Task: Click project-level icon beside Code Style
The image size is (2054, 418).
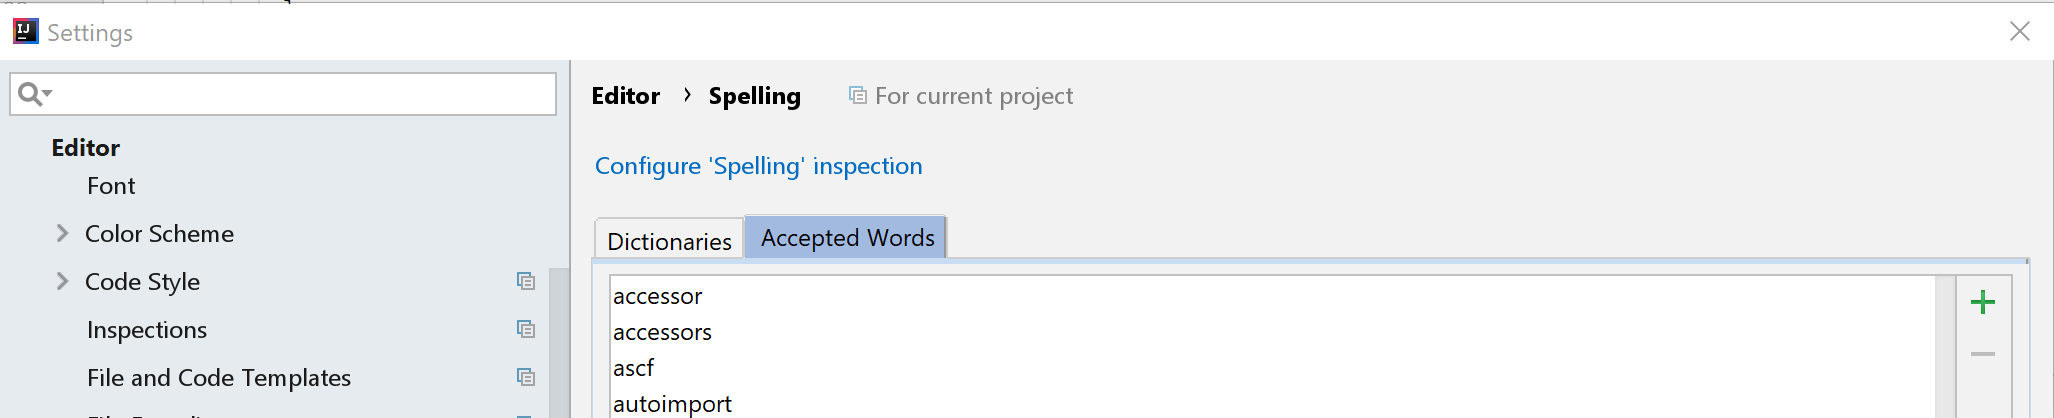Action: click(x=526, y=281)
